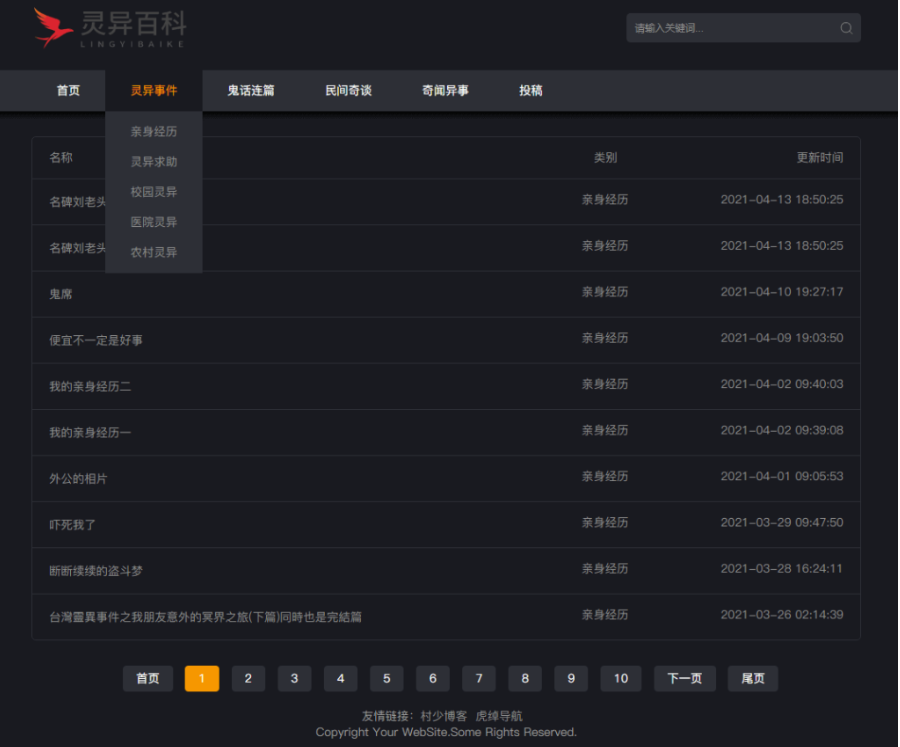Click the category cell in 吓死我了 row
This screenshot has height=747, width=900.
[605, 522]
